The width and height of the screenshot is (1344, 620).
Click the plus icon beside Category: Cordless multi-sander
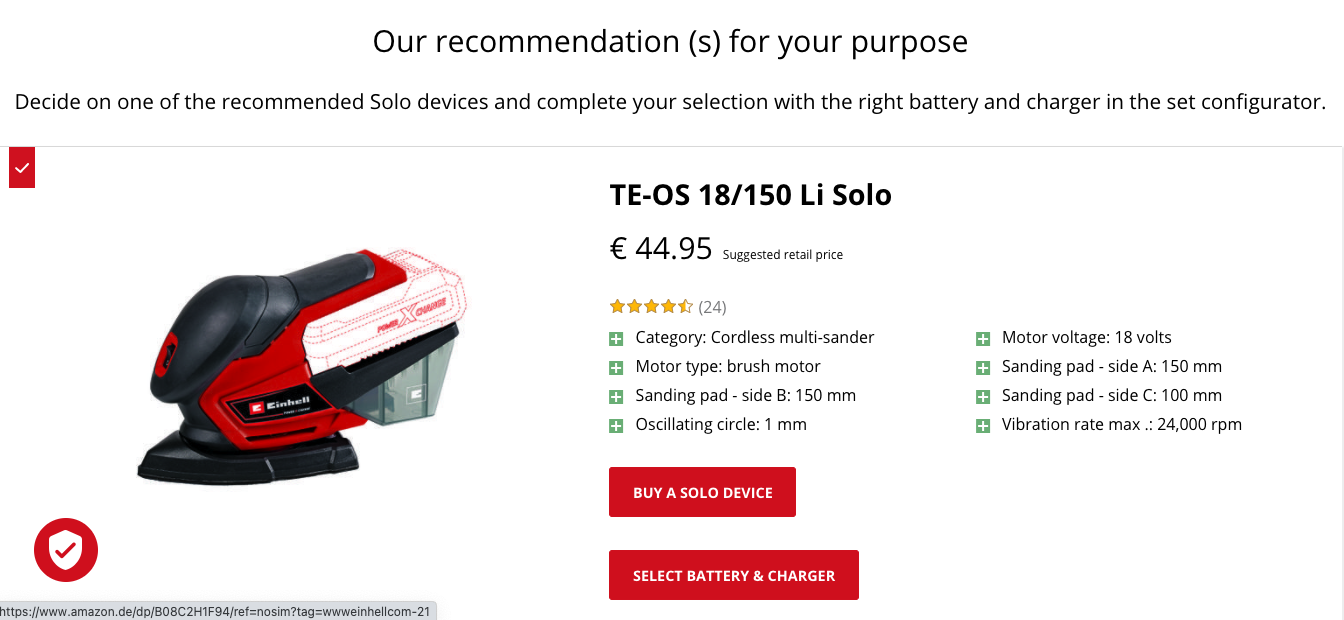click(617, 338)
